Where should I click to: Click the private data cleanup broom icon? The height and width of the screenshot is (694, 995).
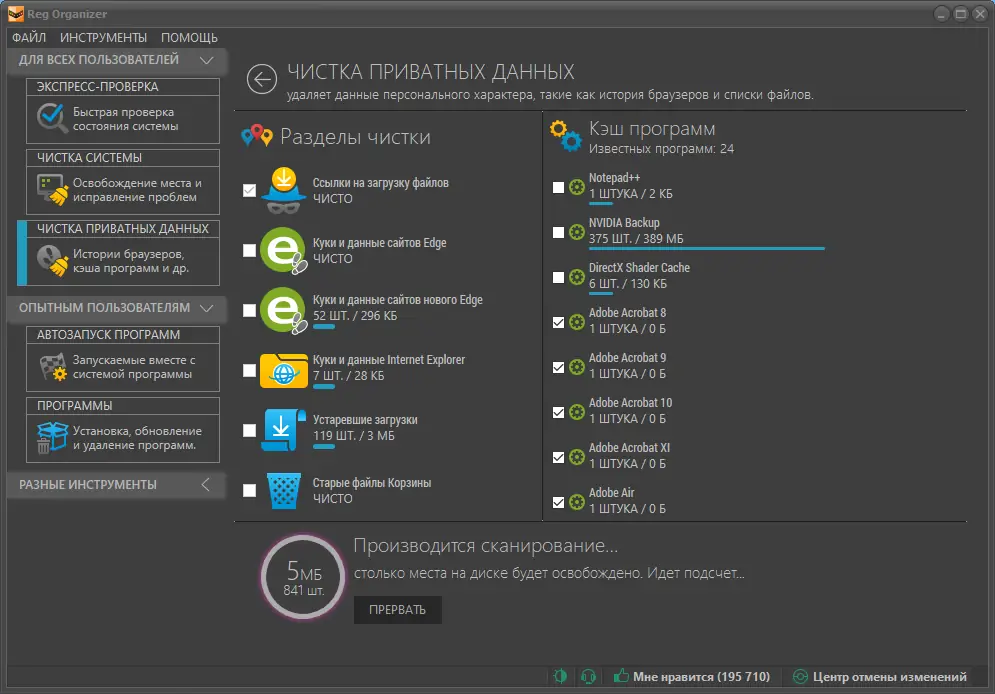52,260
